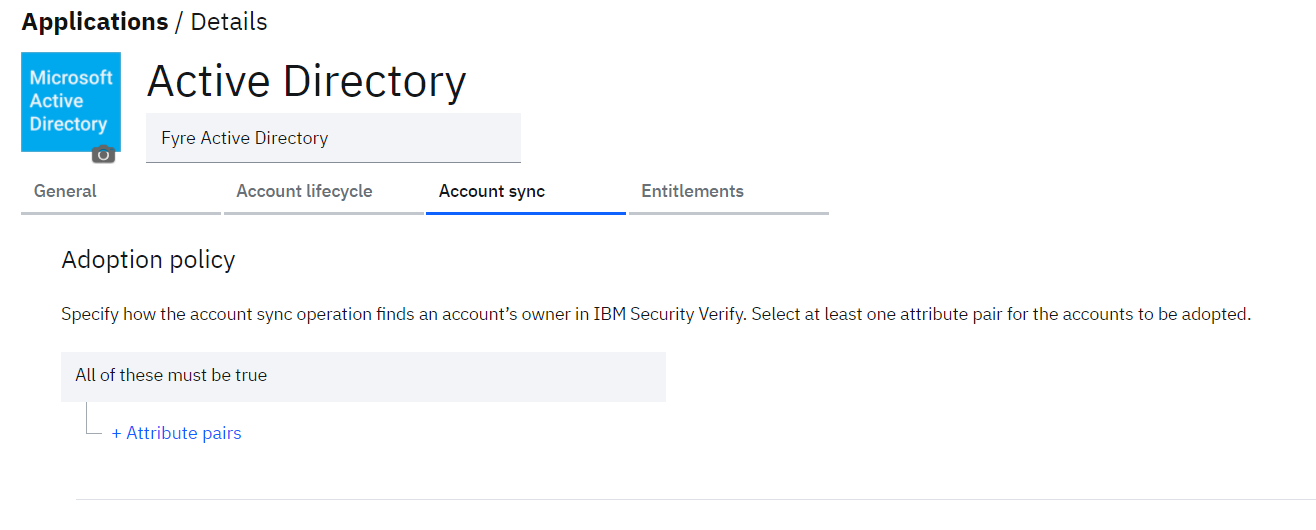Click the camera icon to change logo
This screenshot has height=530, width=1316.
pos(103,154)
